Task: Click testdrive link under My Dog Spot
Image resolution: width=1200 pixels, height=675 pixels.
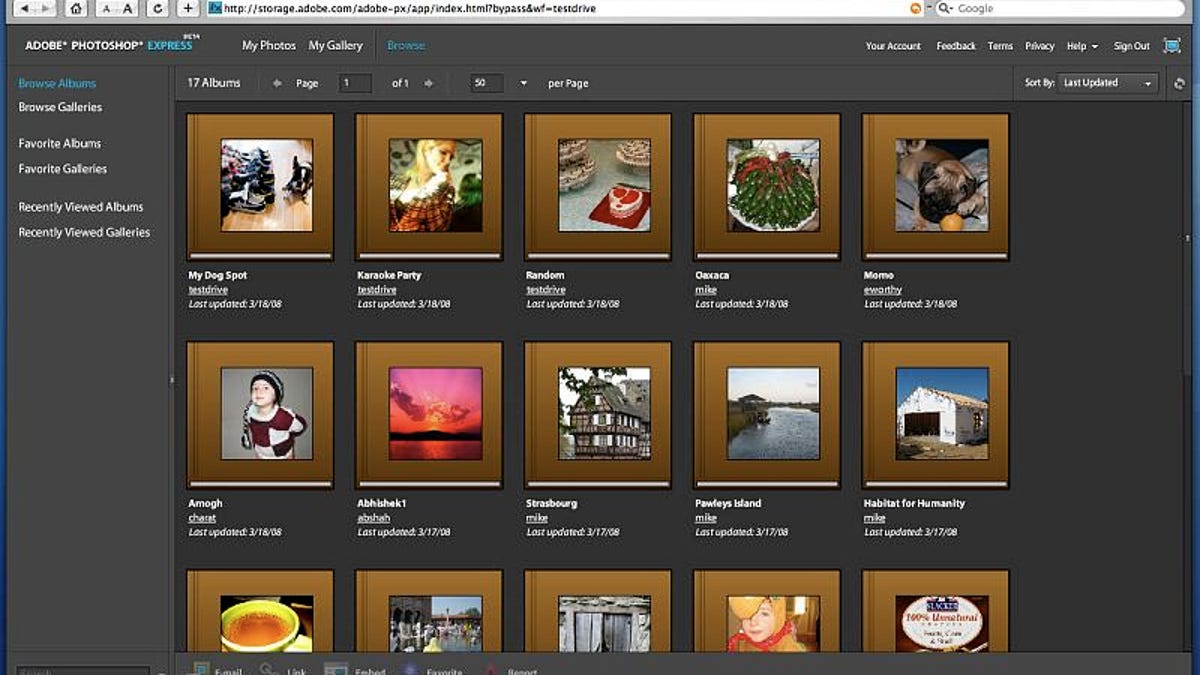Action: 209,290
